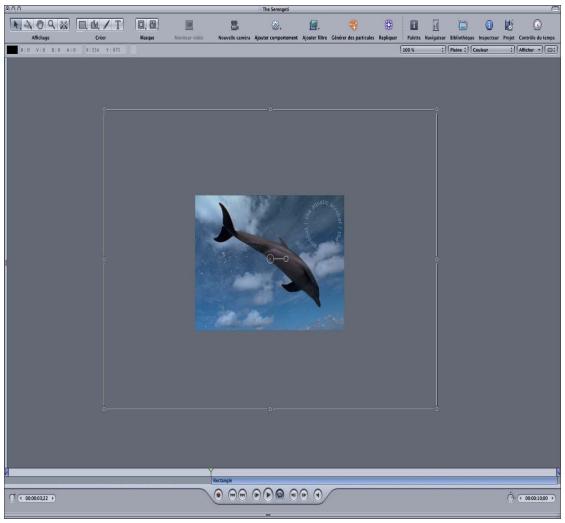The height and width of the screenshot is (523, 565).
Task: Click the Ajouter filtre icon
Action: (x=314, y=25)
